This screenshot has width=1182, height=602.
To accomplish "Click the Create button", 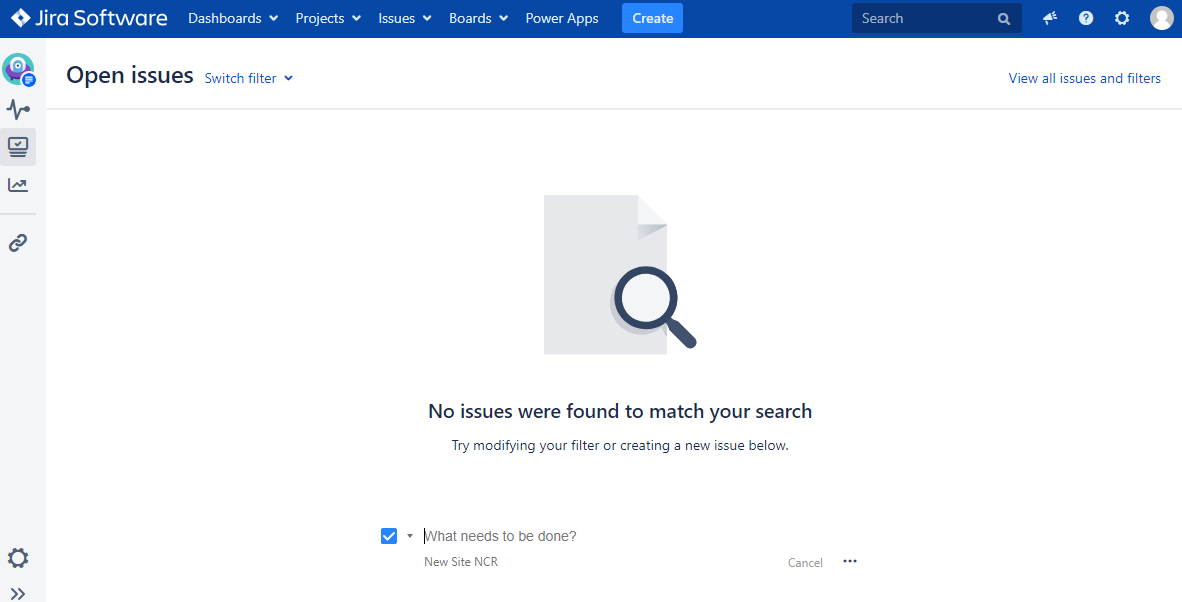I will pos(652,18).
